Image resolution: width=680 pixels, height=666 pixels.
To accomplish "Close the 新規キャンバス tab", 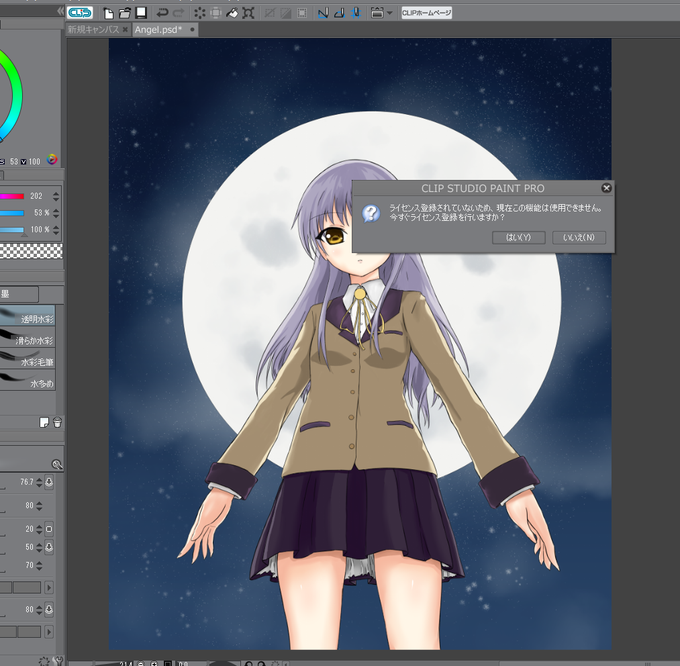I will coord(125,29).
